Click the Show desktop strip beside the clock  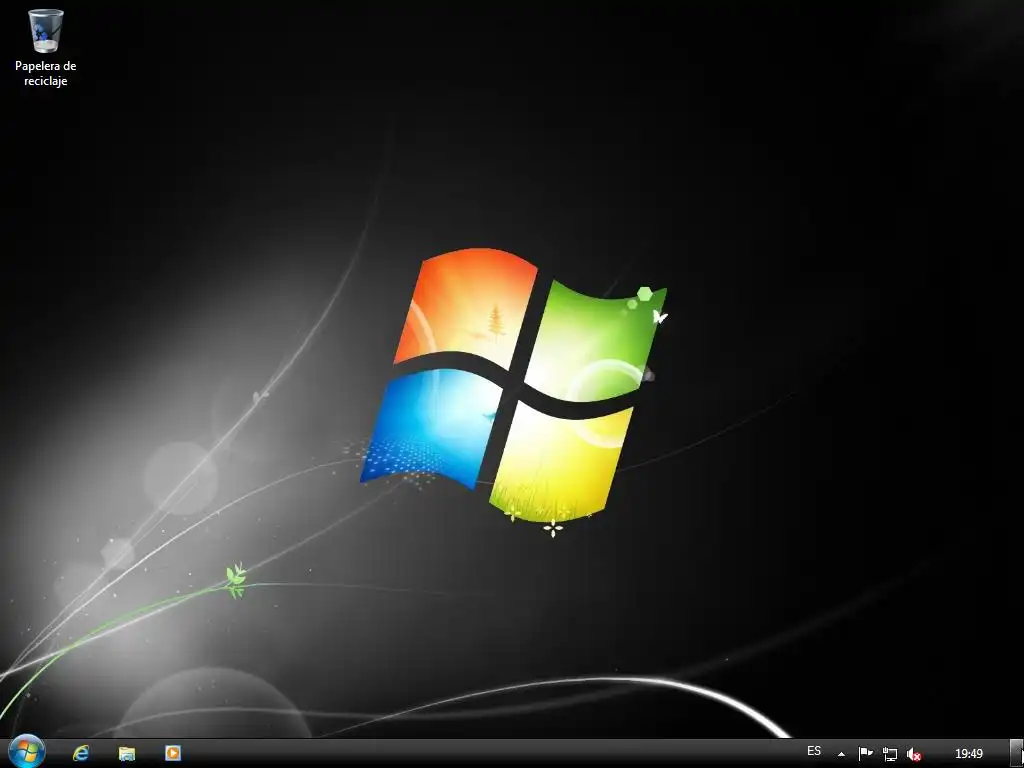1016,754
